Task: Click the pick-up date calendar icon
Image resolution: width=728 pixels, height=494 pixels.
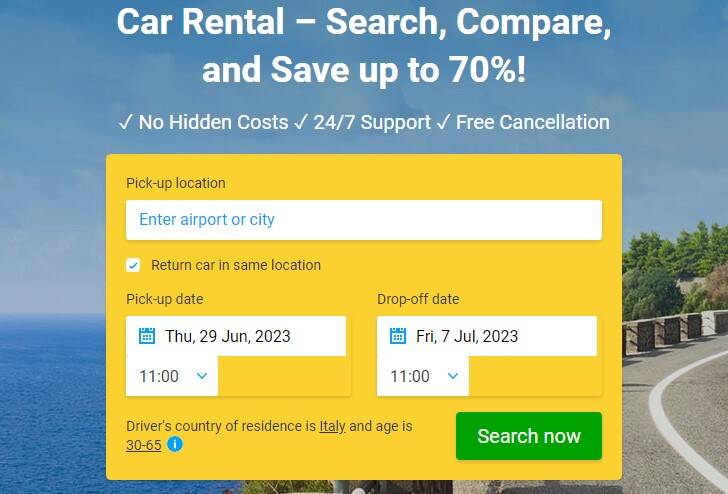Action: pos(147,335)
